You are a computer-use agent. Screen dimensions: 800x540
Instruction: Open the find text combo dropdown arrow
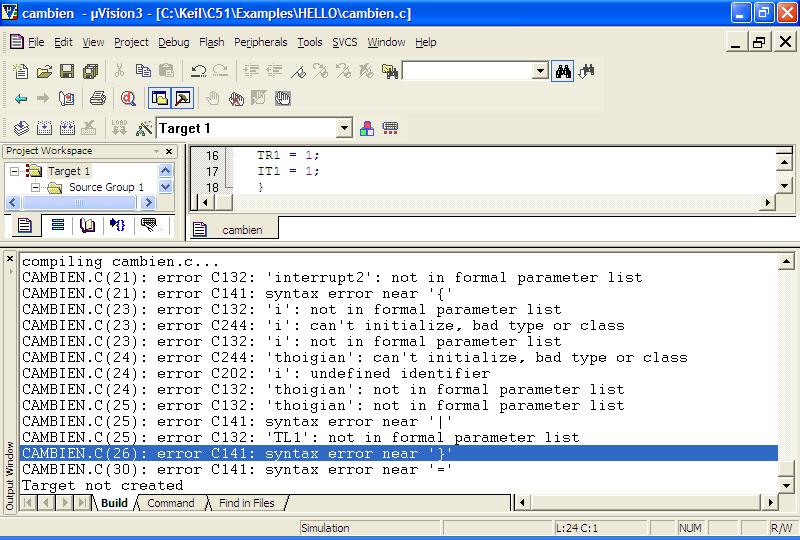click(540, 71)
